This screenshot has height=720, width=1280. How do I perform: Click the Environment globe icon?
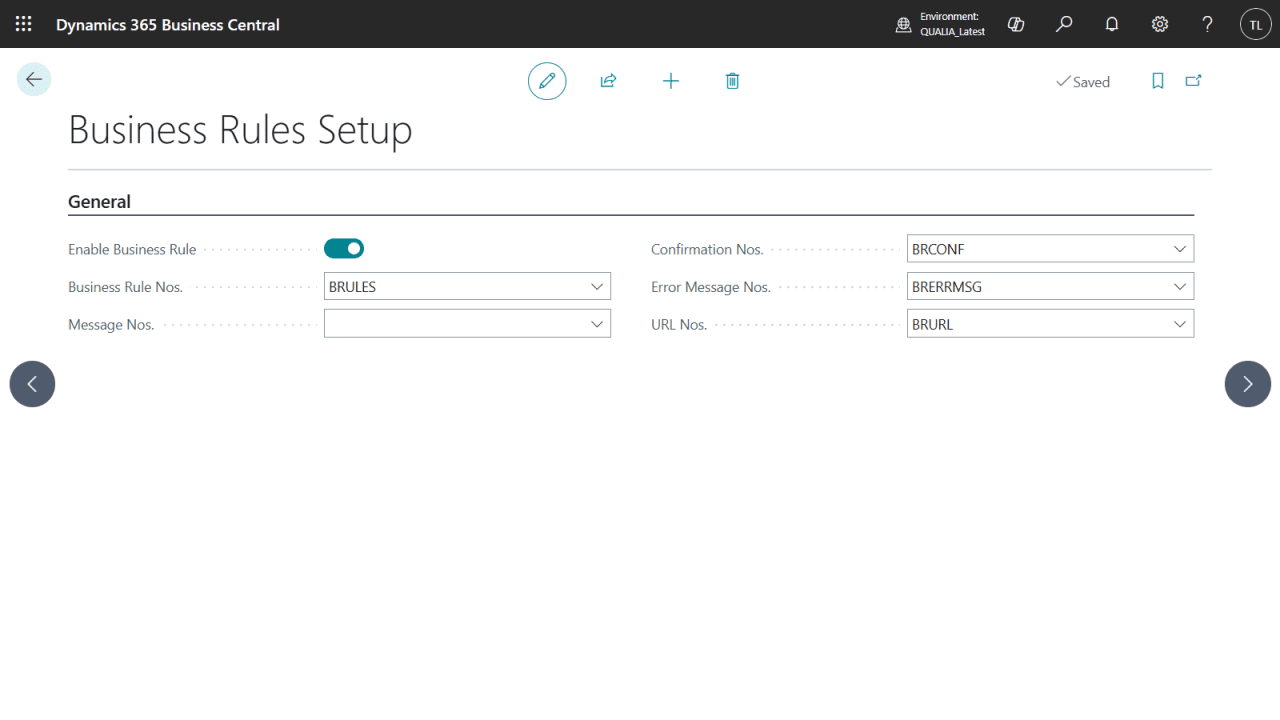click(904, 25)
